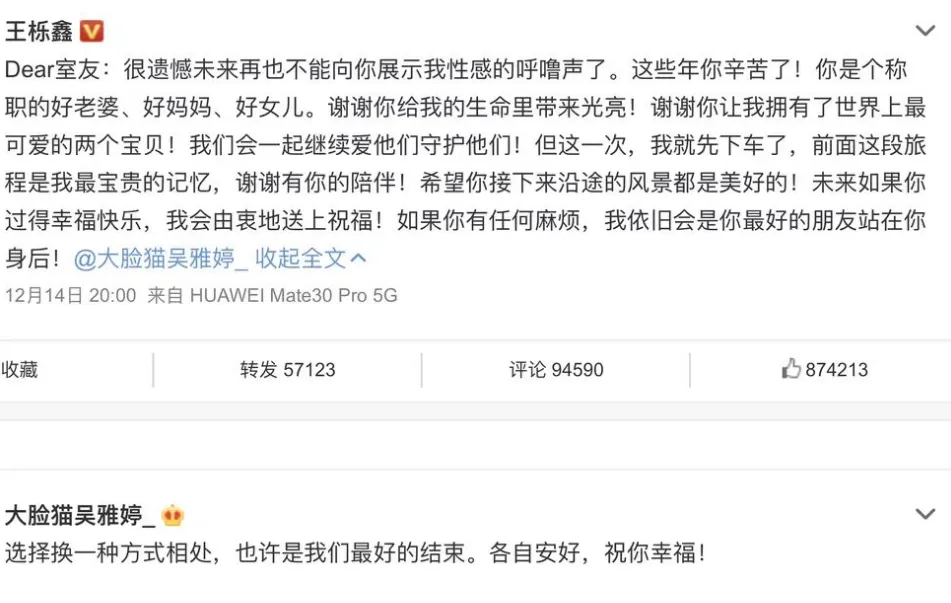Toggle 收藏 to favorite this post

(19, 369)
